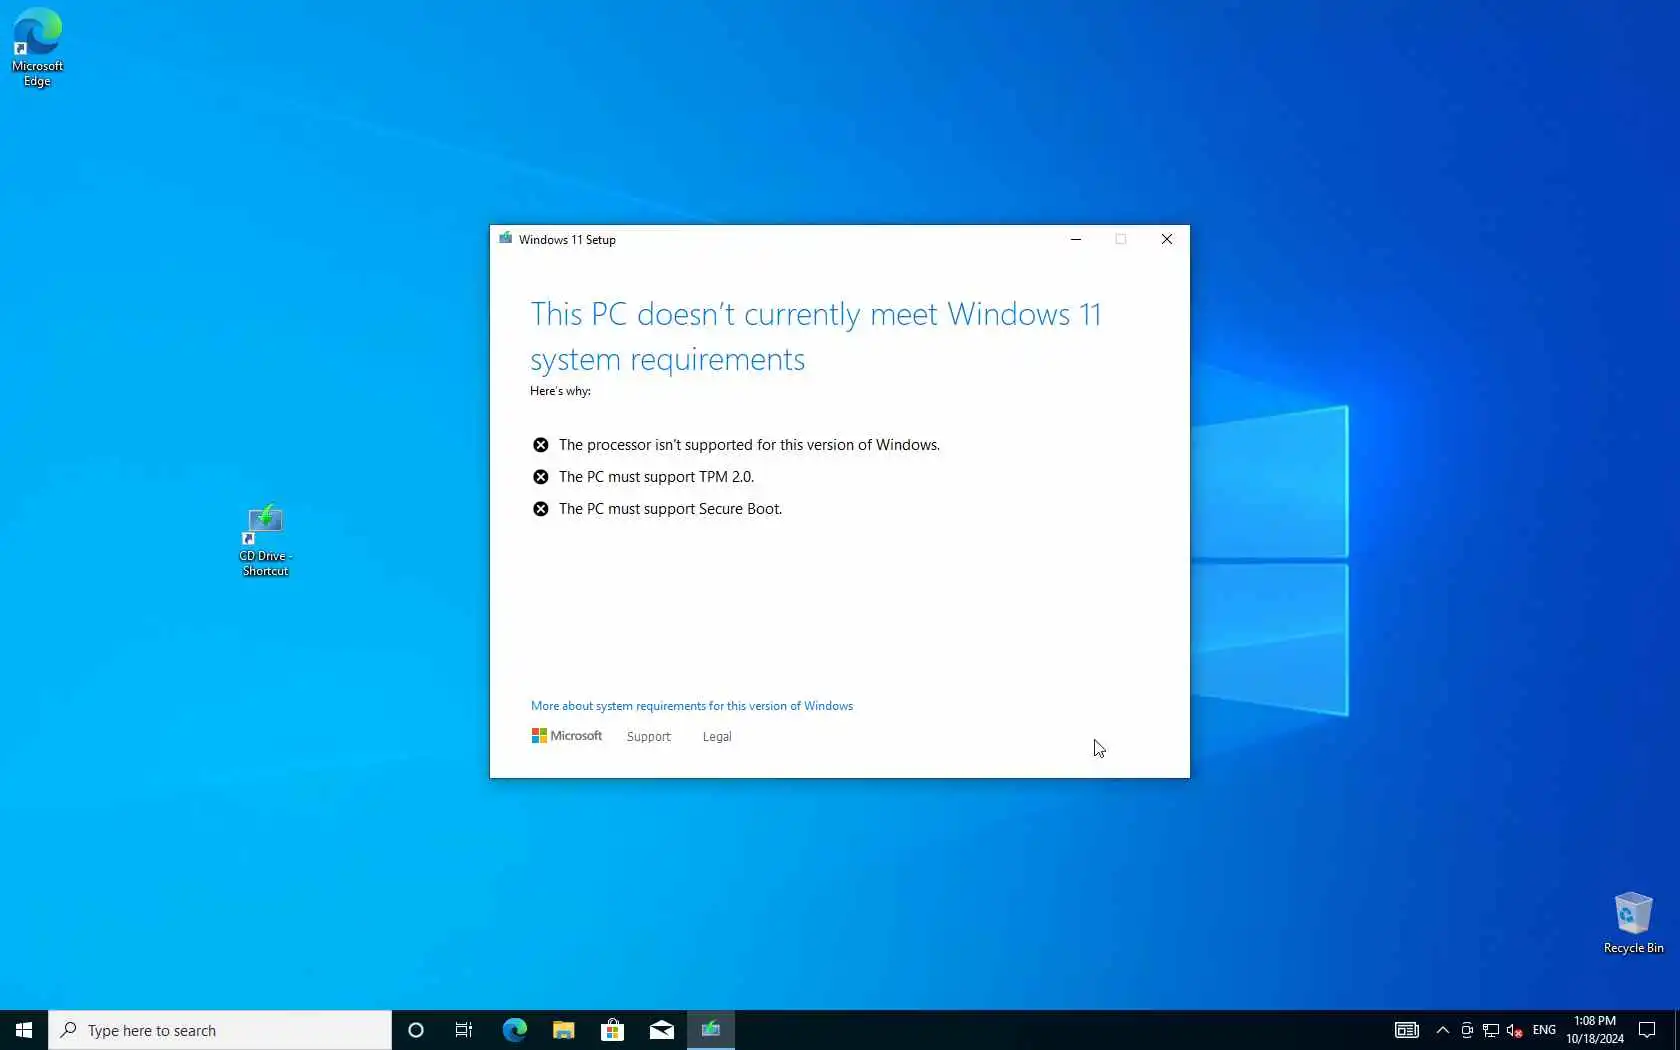This screenshot has width=1680, height=1050.
Task: Open Microsoft Edge desktop shortcut
Action: click(37, 48)
